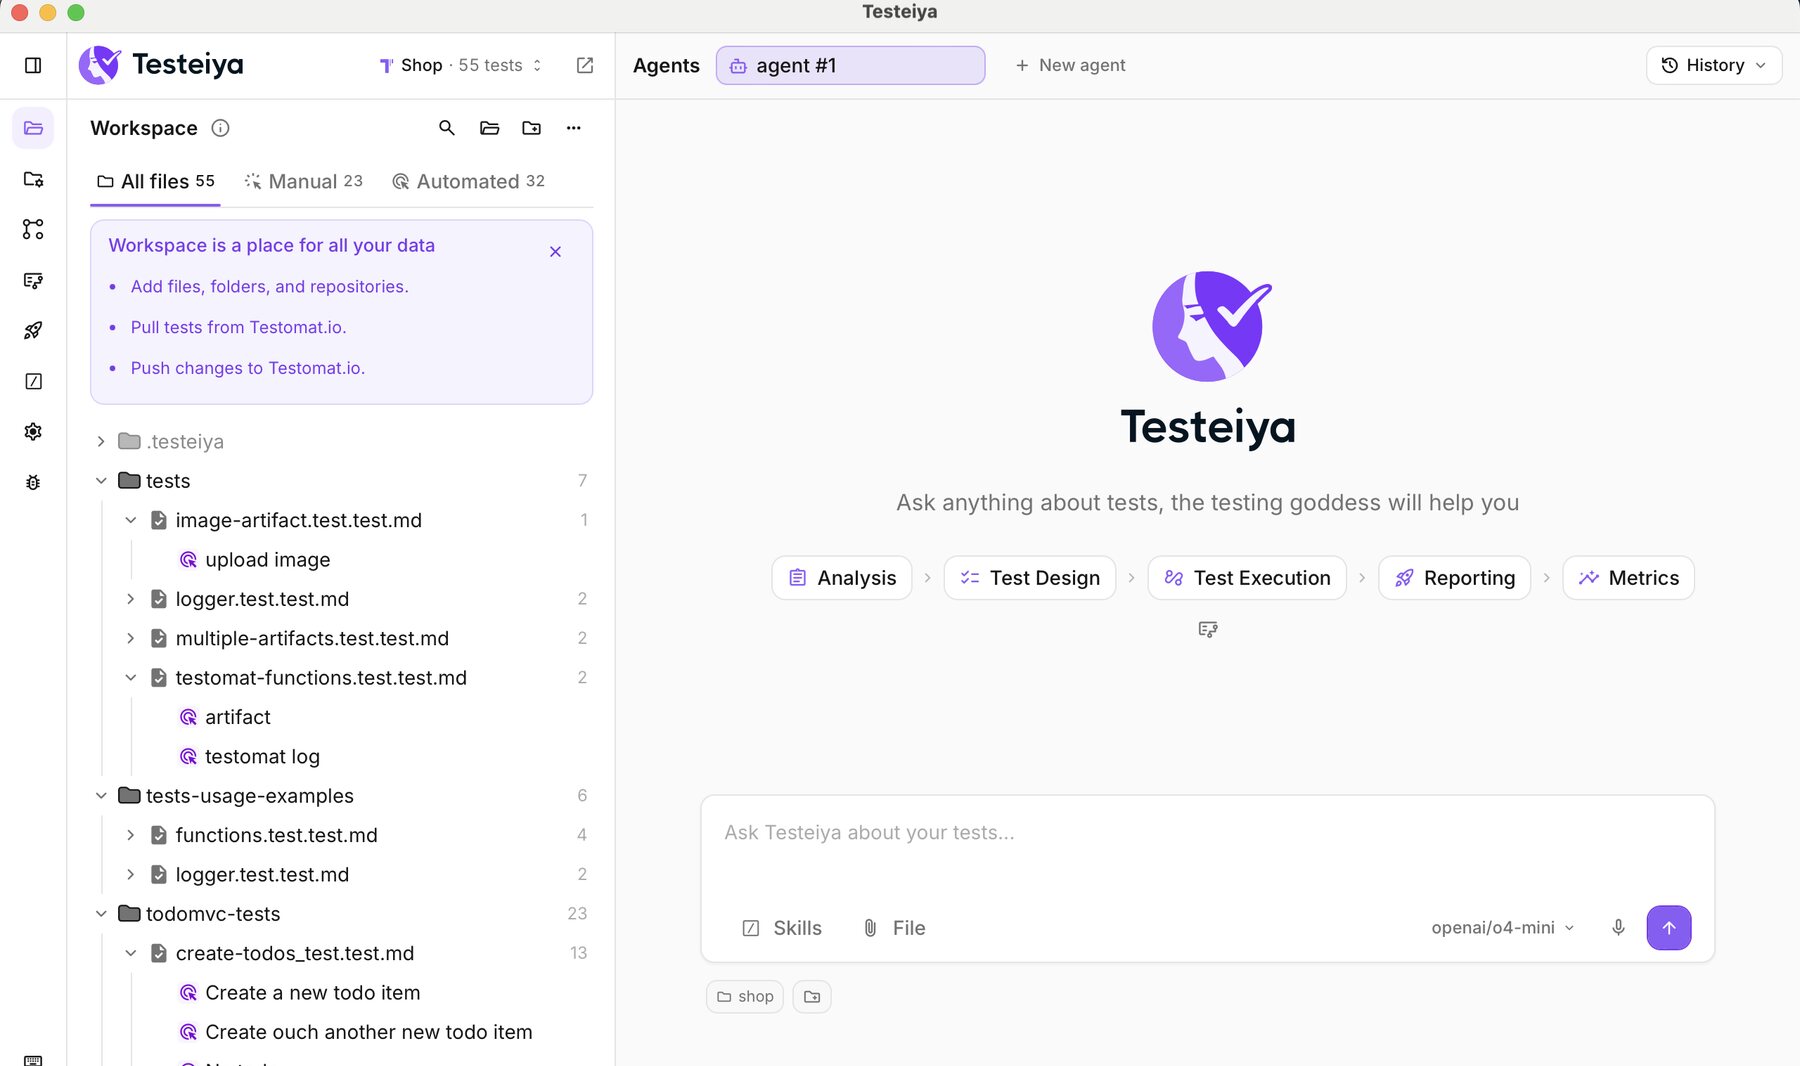Click the add folder chip next to shop
This screenshot has width=1800, height=1066.
812,997
